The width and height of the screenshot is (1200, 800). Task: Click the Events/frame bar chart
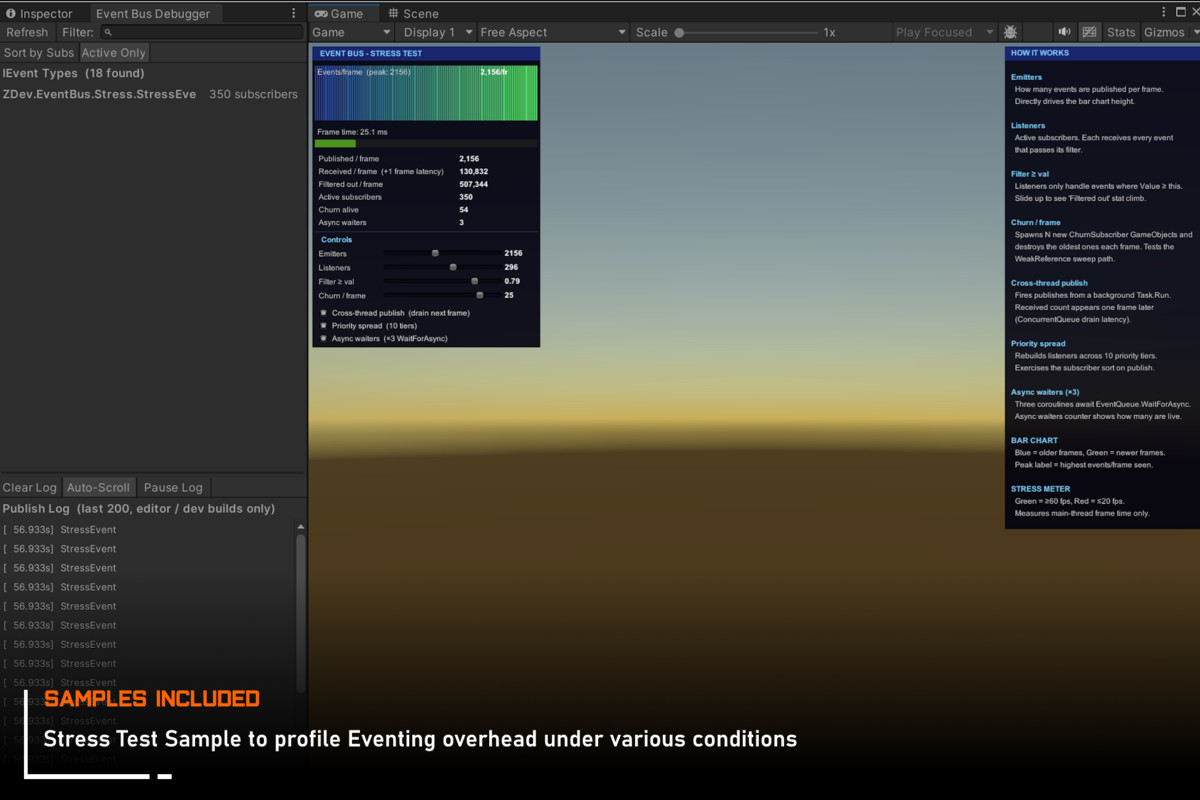pyautogui.click(x=426, y=93)
